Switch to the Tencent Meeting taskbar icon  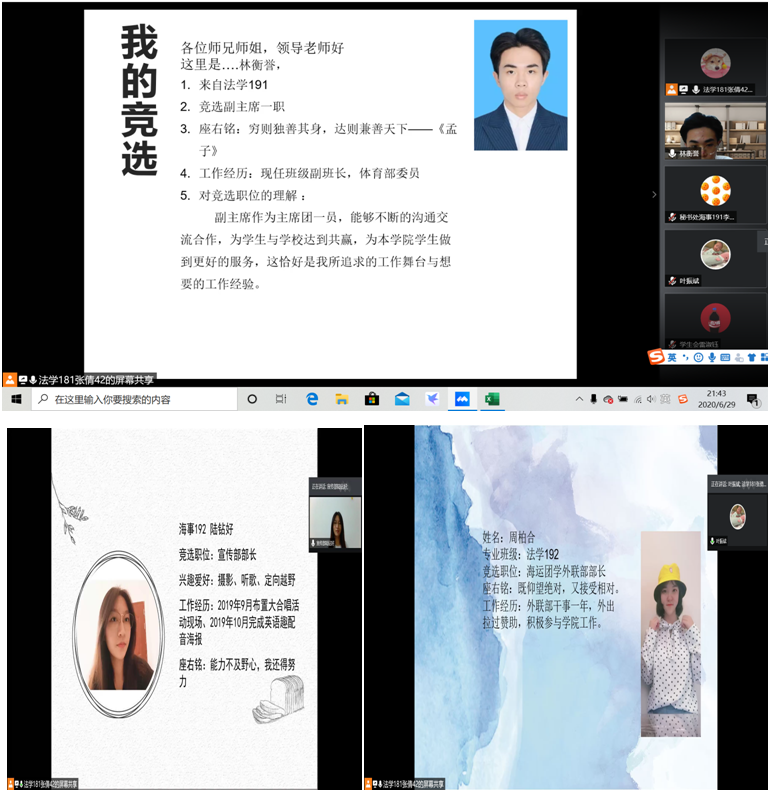click(x=462, y=399)
